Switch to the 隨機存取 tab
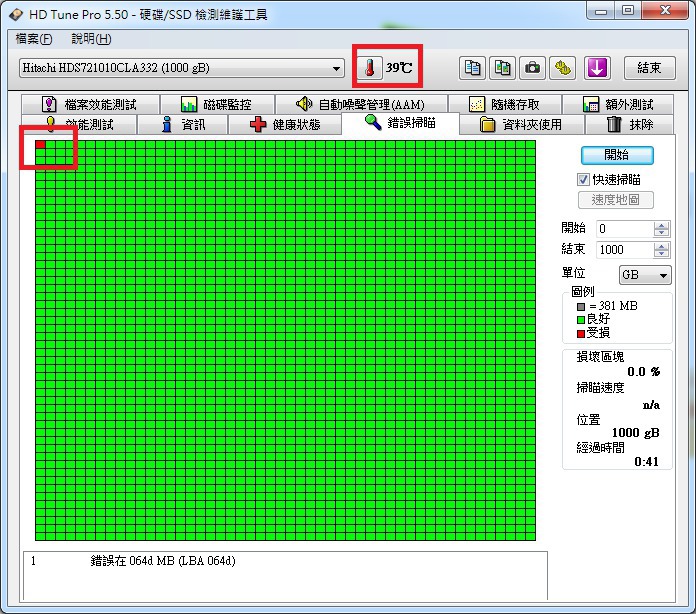The image size is (696, 614). click(x=505, y=104)
